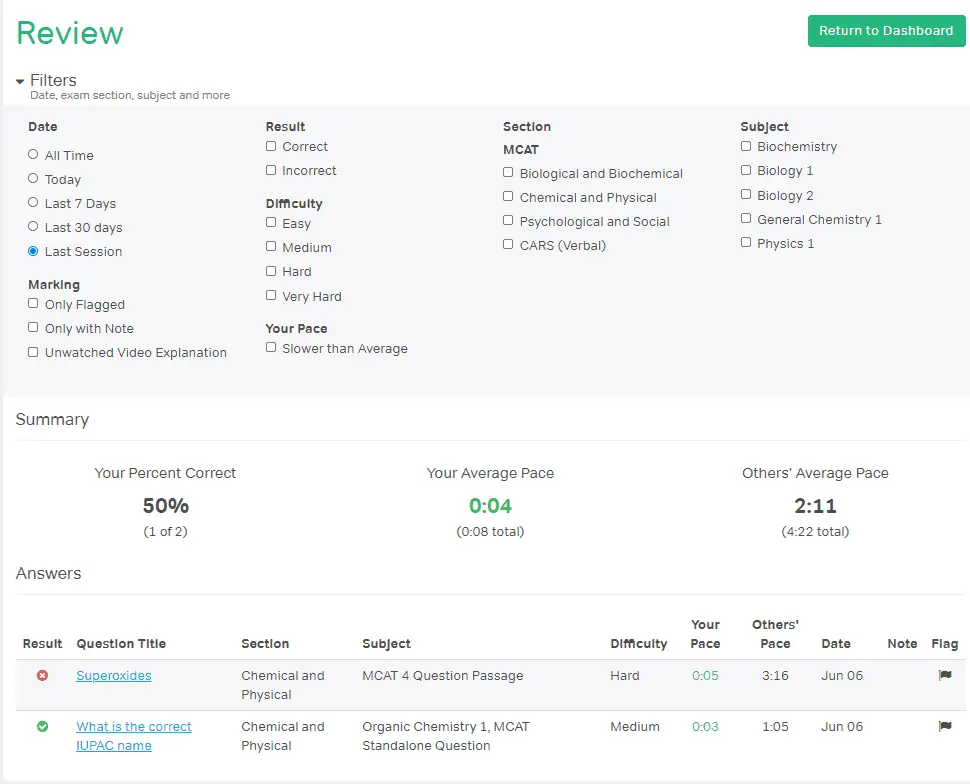Click the 0:04 average pace value
This screenshot has height=784, width=970.
pyautogui.click(x=490, y=506)
